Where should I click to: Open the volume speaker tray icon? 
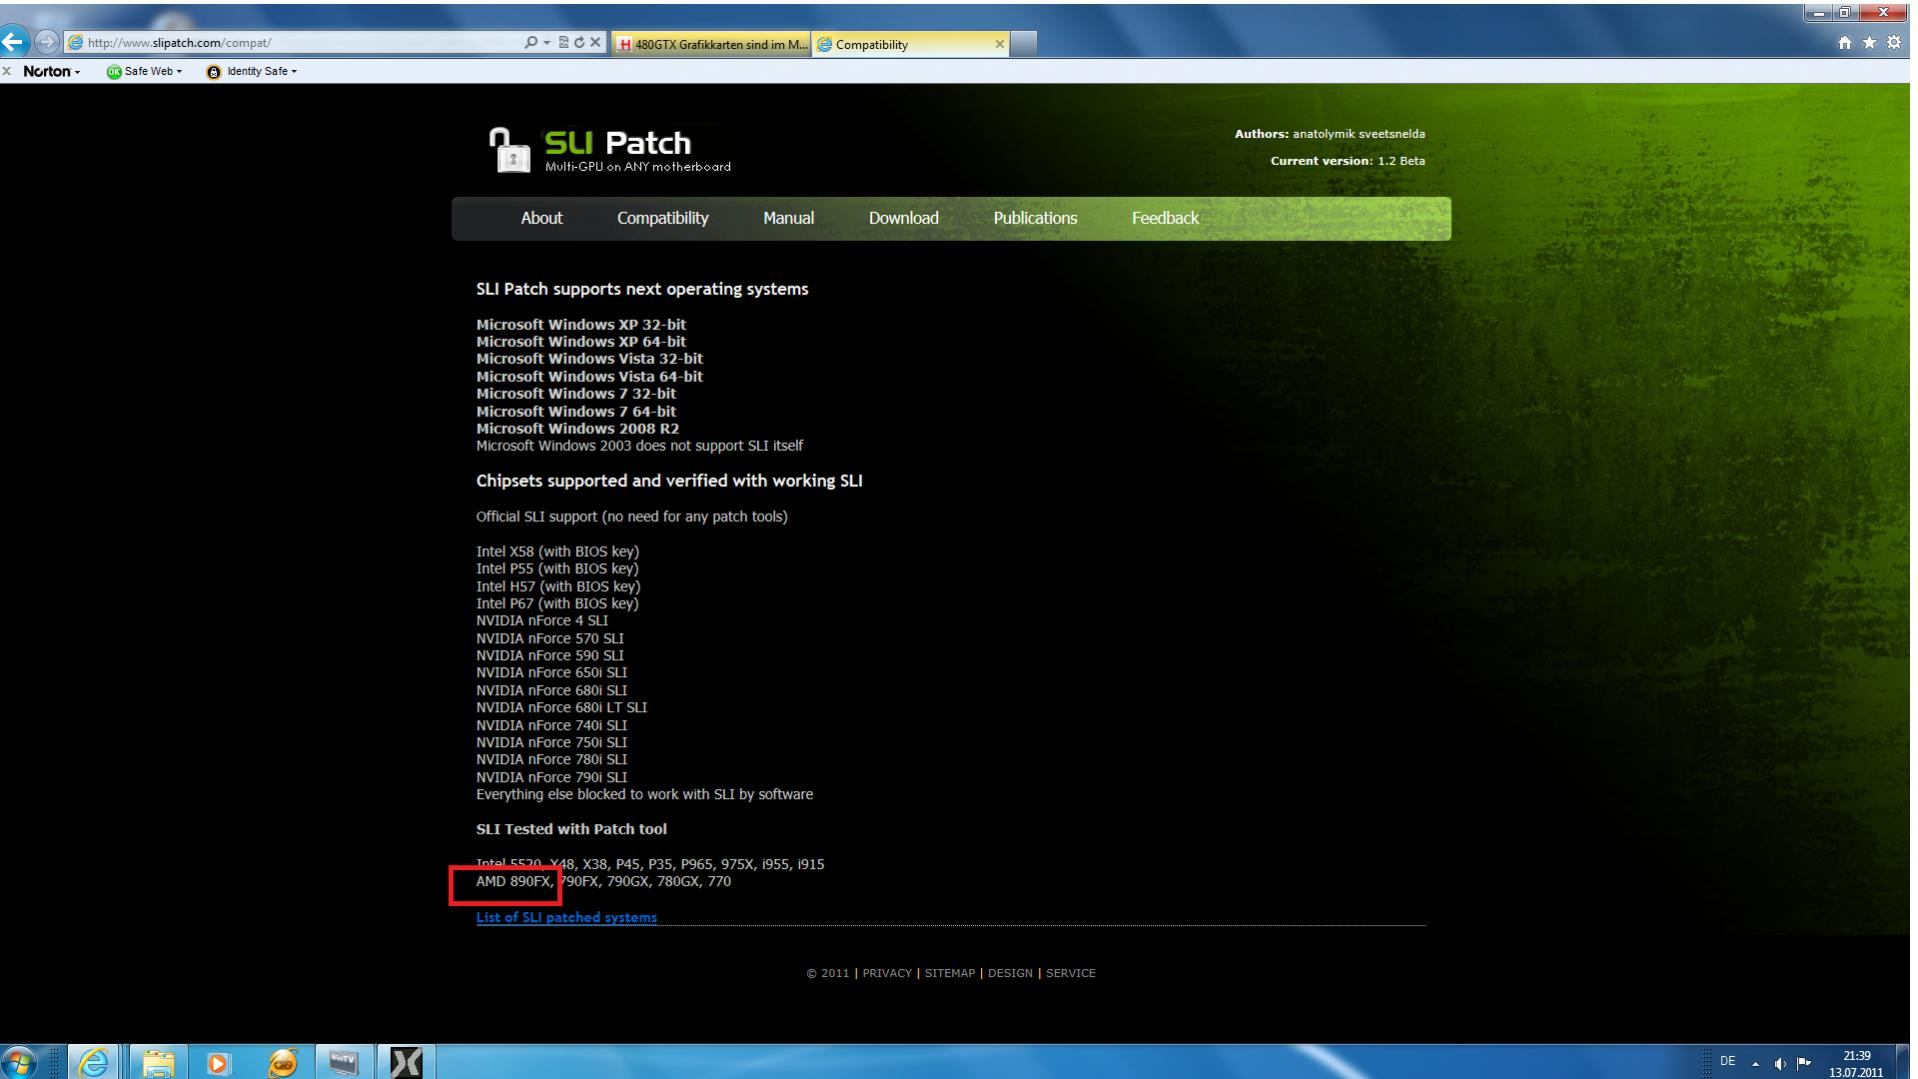[1782, 1063]
